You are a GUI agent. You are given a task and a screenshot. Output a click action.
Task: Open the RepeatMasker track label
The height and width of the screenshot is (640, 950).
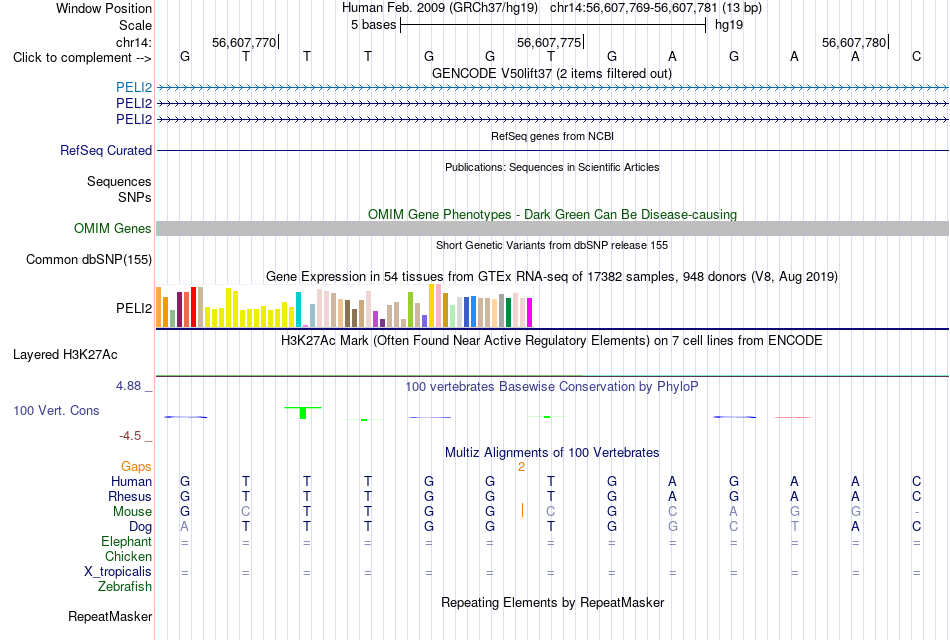pos(110,616)
